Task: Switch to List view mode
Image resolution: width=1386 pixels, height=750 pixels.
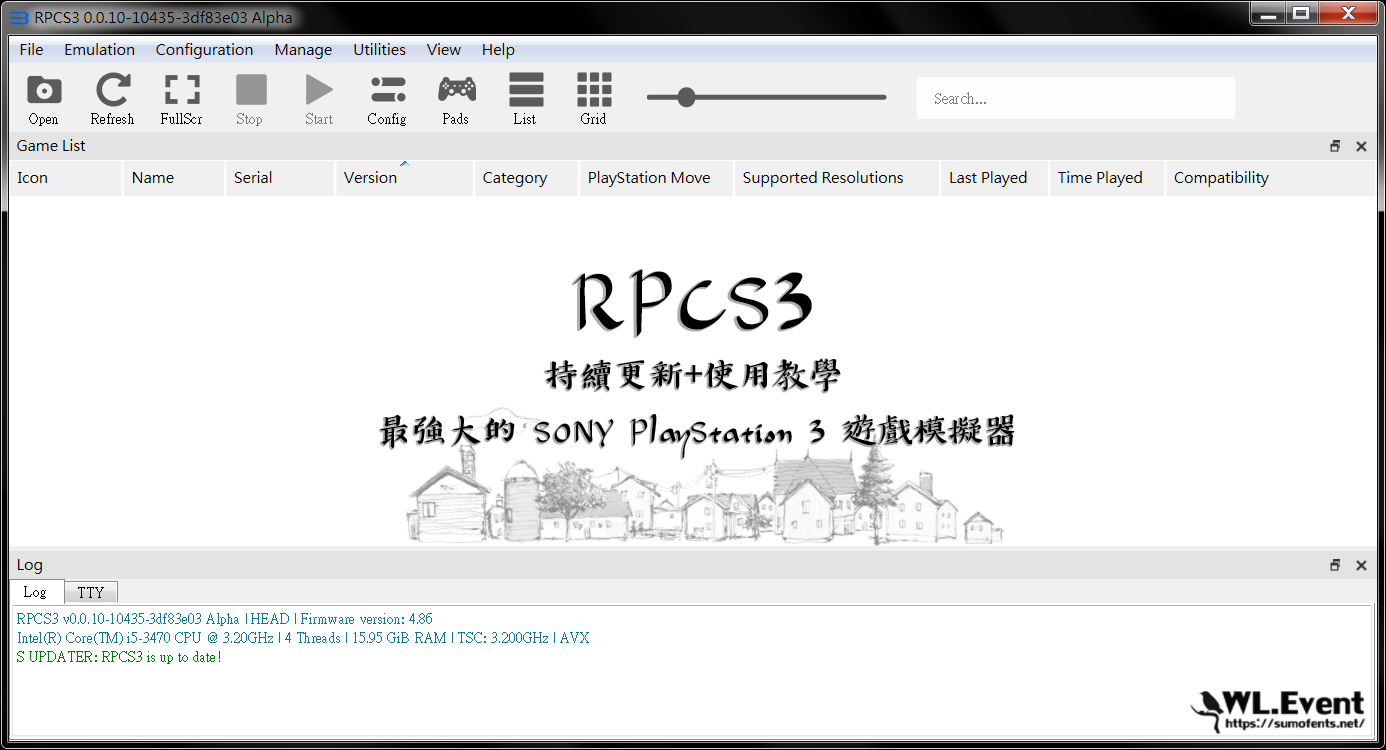Action: (526, 99)
